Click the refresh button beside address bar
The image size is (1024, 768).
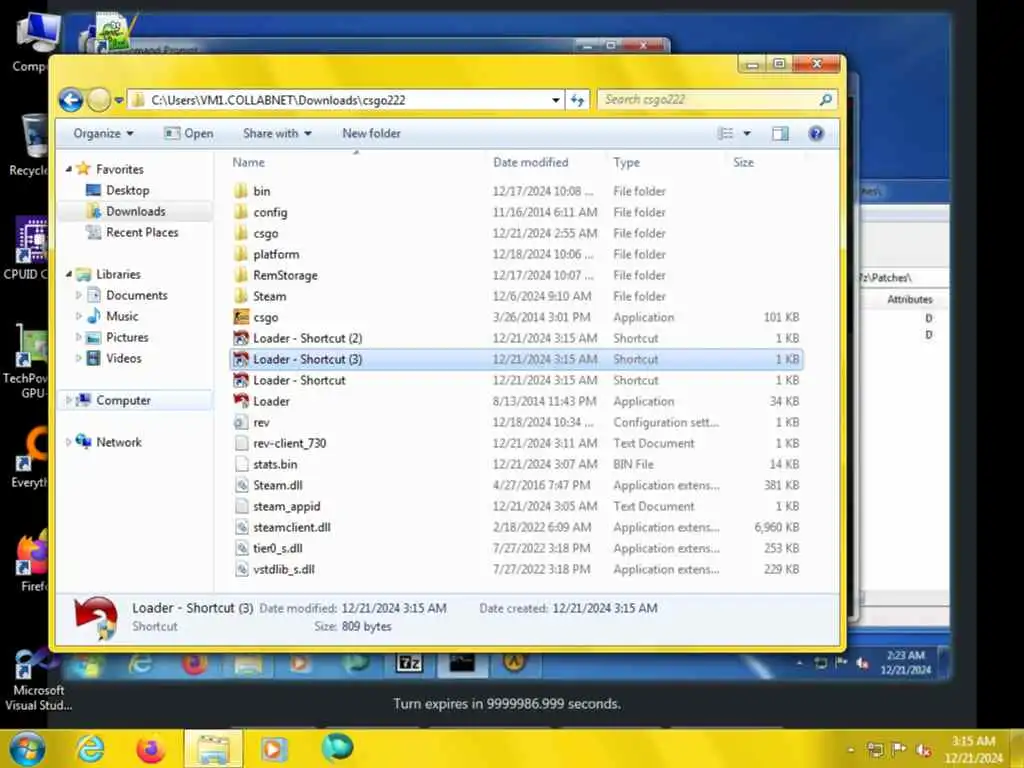577,100
